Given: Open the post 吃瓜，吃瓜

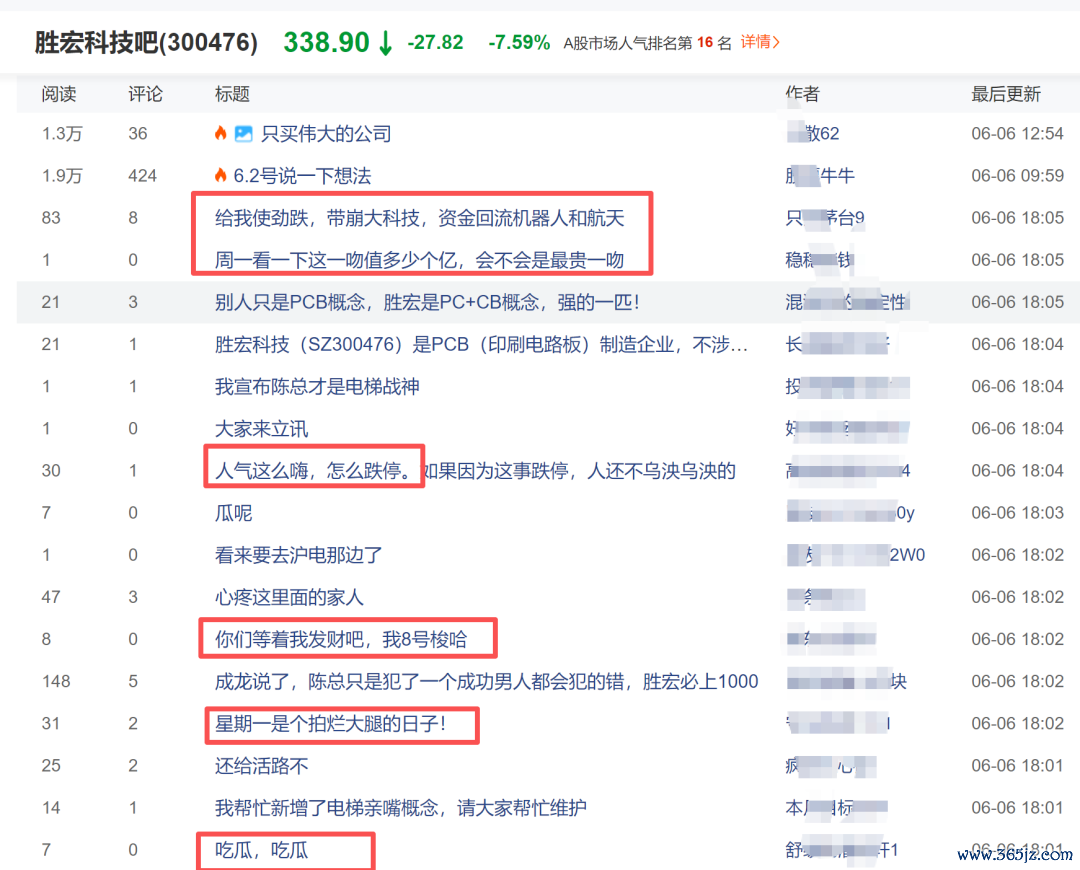Looking at the screenshot, I should 261,850.
